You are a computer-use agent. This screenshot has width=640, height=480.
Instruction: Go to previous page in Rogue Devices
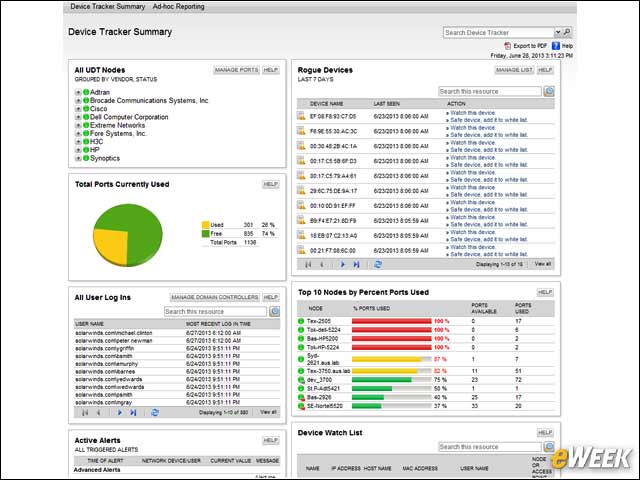[x=322, y=264]
